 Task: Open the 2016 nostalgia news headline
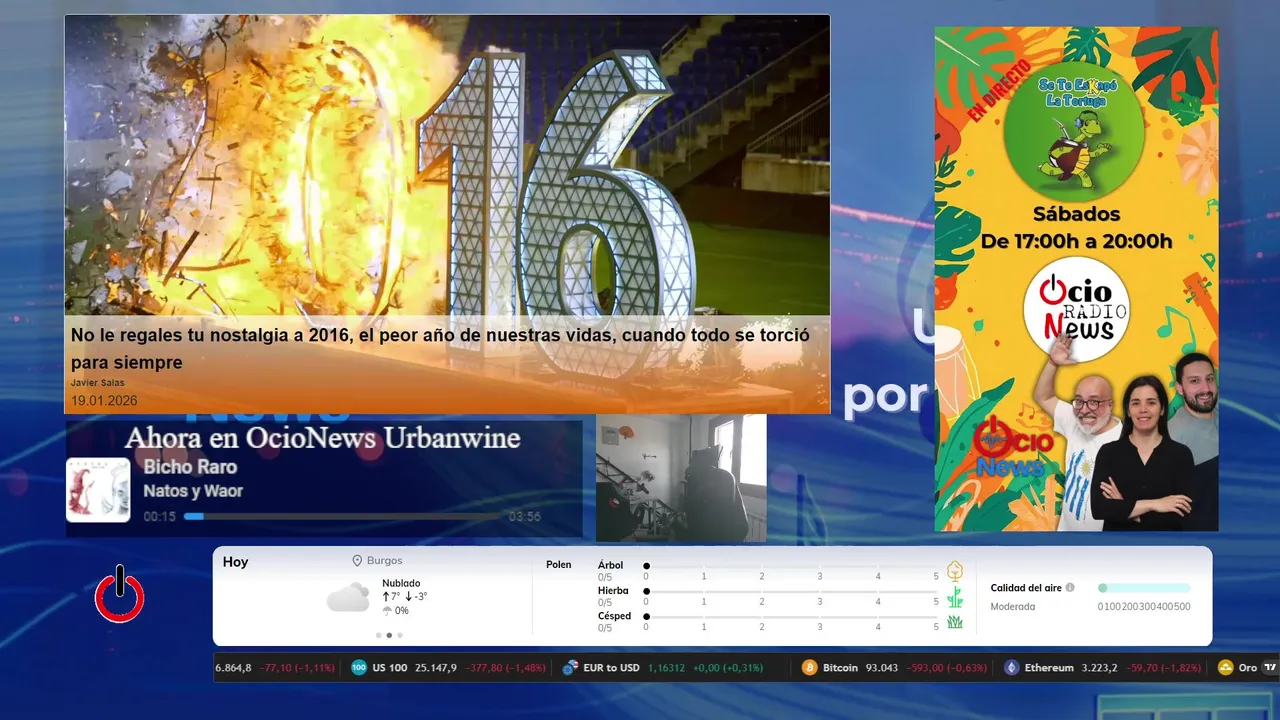[440, 349]
